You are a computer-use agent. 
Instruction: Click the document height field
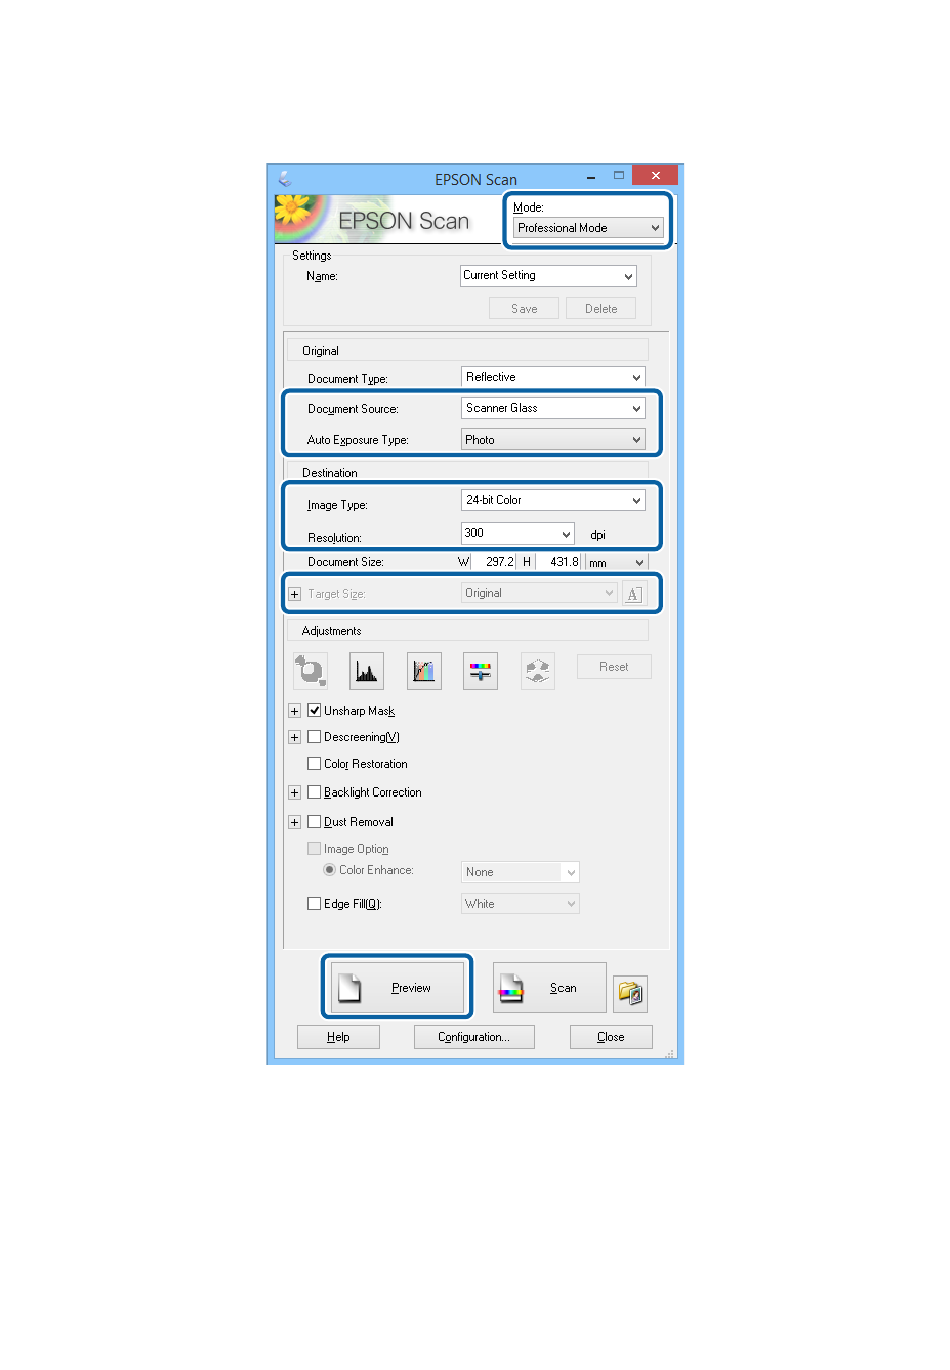click(x=558, y=562)
